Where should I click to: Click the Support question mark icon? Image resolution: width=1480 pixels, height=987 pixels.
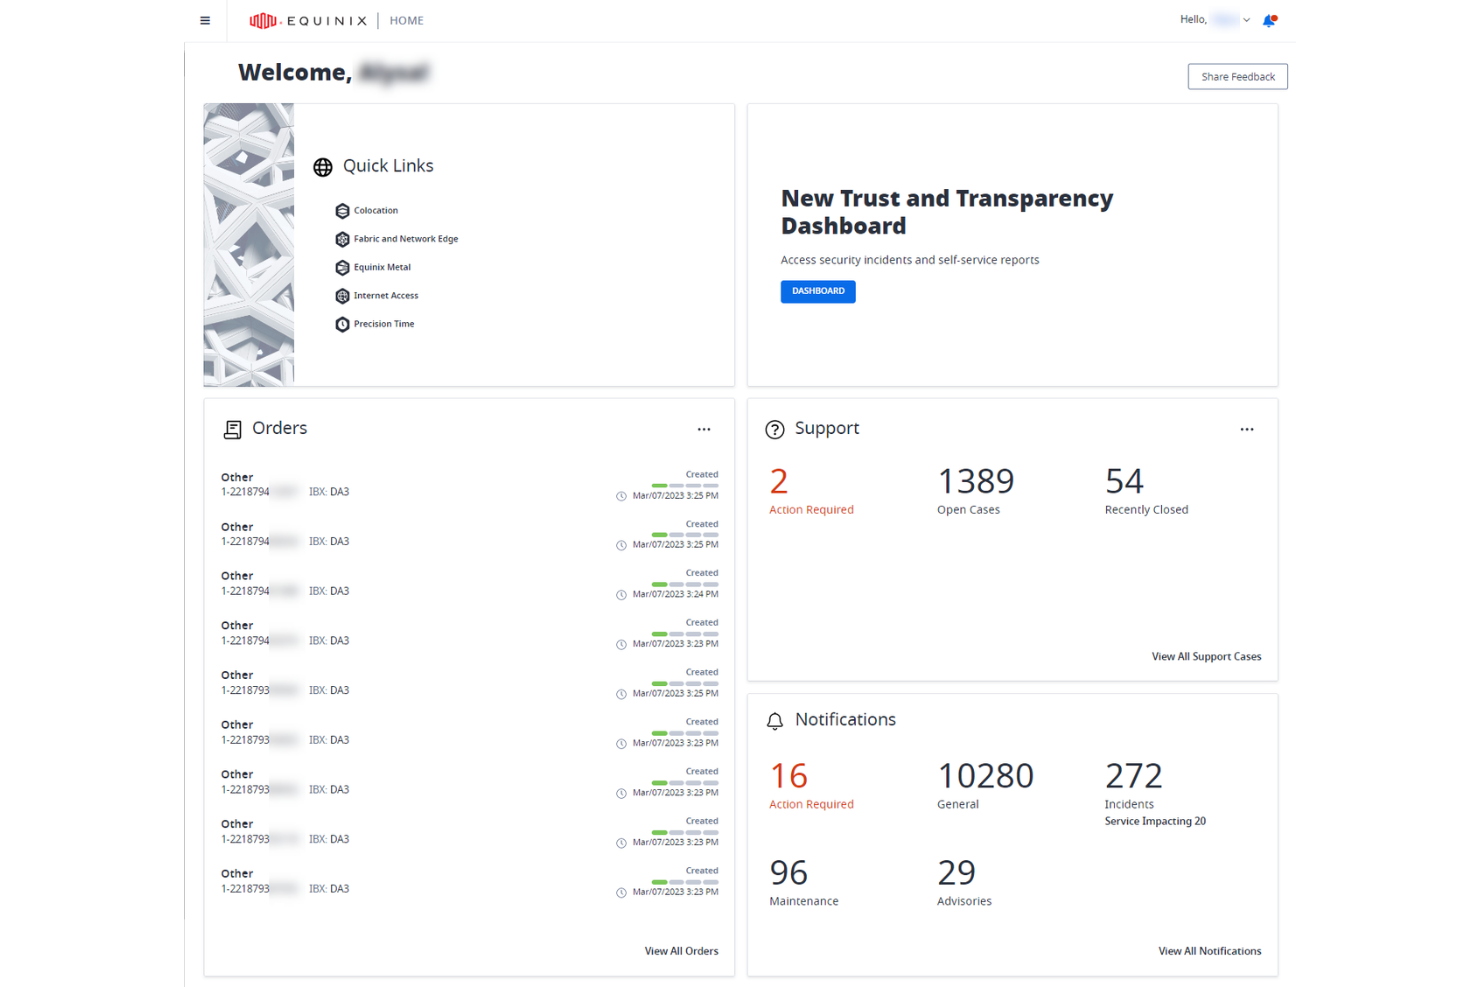[775, 429]
